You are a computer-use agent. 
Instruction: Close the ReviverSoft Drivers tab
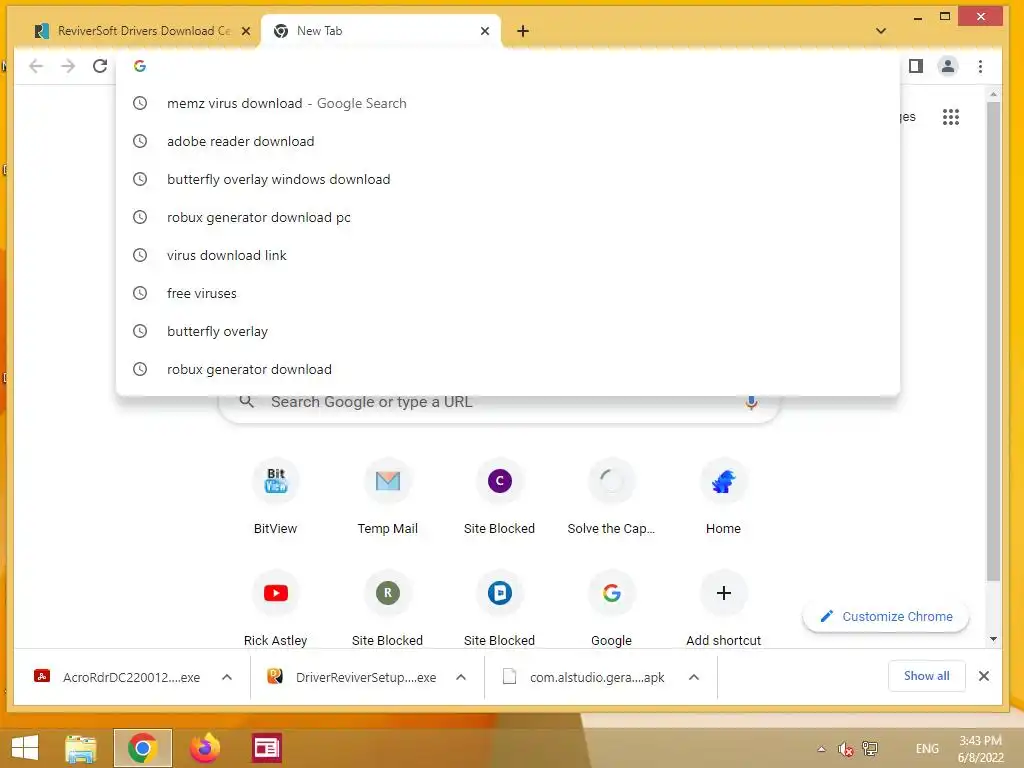pyautogui.click(x=246, y=31)
